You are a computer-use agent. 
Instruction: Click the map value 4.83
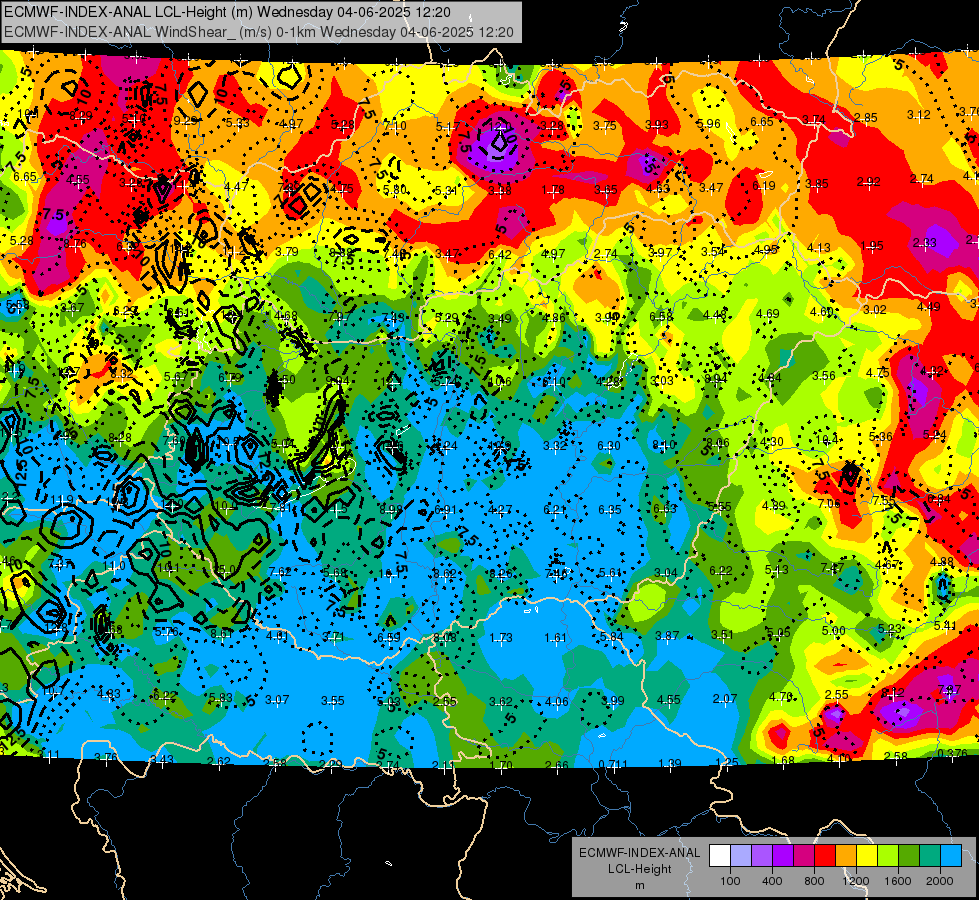pos(109,693)
